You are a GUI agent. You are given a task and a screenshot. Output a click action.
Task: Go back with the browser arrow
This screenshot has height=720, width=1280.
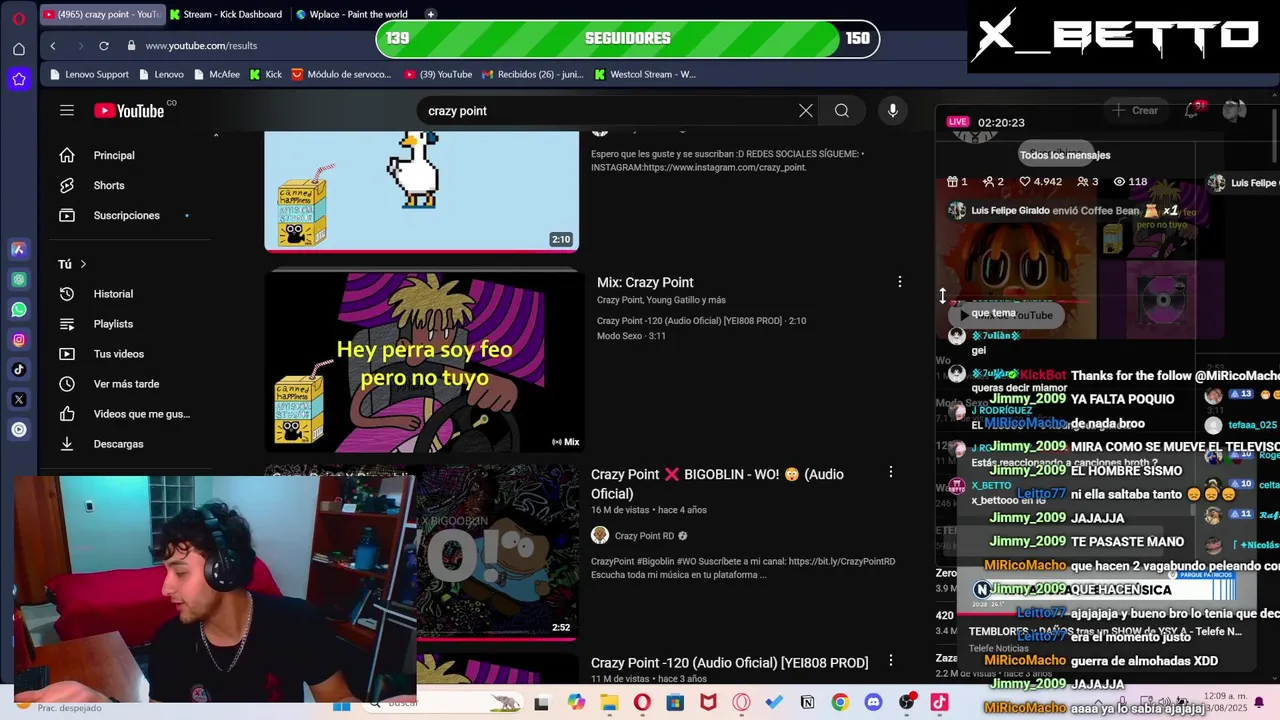point(53,45)
